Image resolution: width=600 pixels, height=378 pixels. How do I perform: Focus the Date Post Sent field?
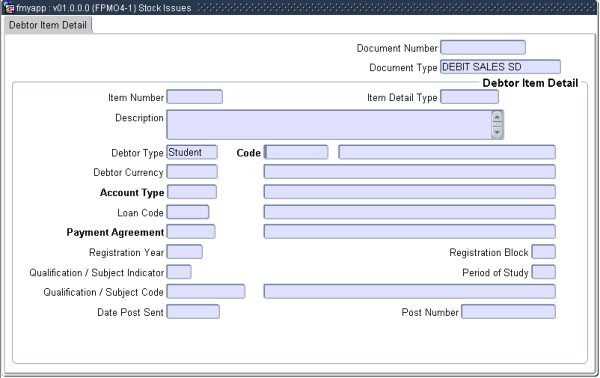(193, 311)
